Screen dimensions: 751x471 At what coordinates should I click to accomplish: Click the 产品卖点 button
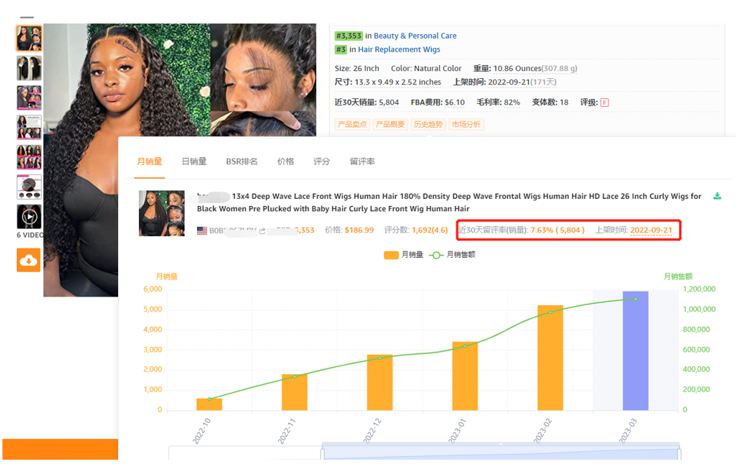(x=352, y=125)
